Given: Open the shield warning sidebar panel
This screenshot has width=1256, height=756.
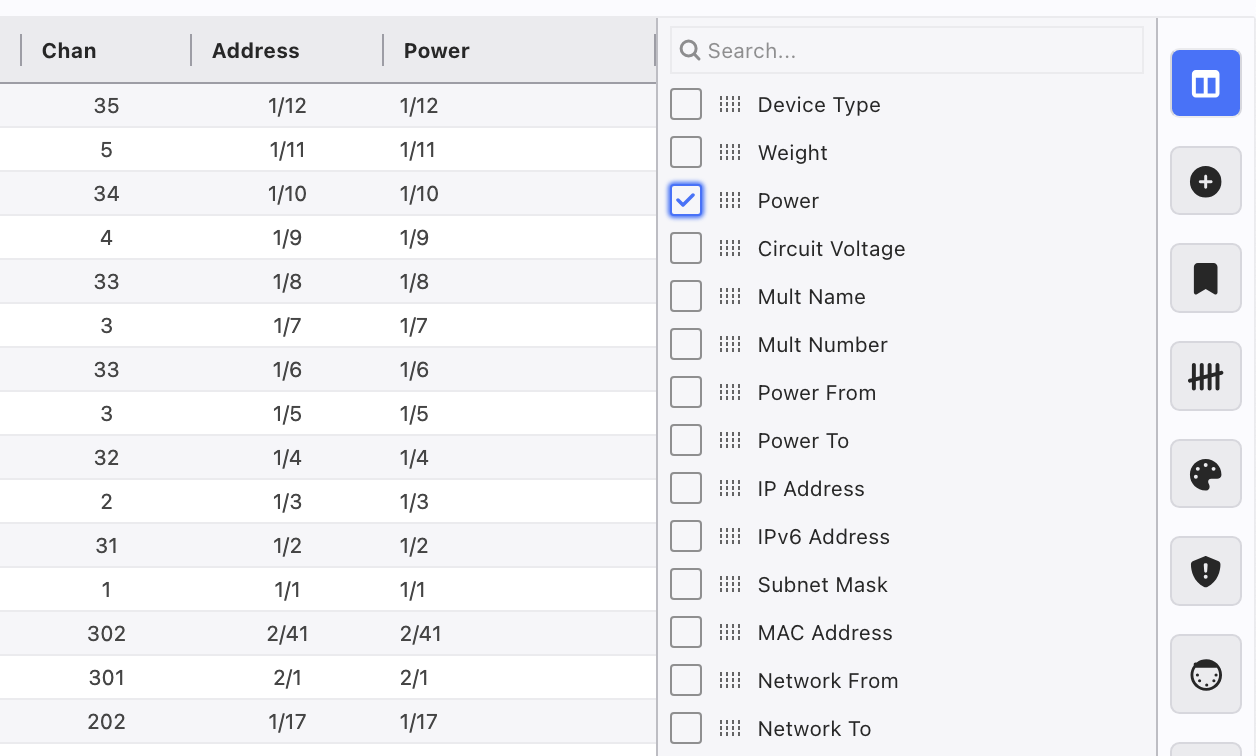Looking at the screenshot, I should click(1205, 571).
